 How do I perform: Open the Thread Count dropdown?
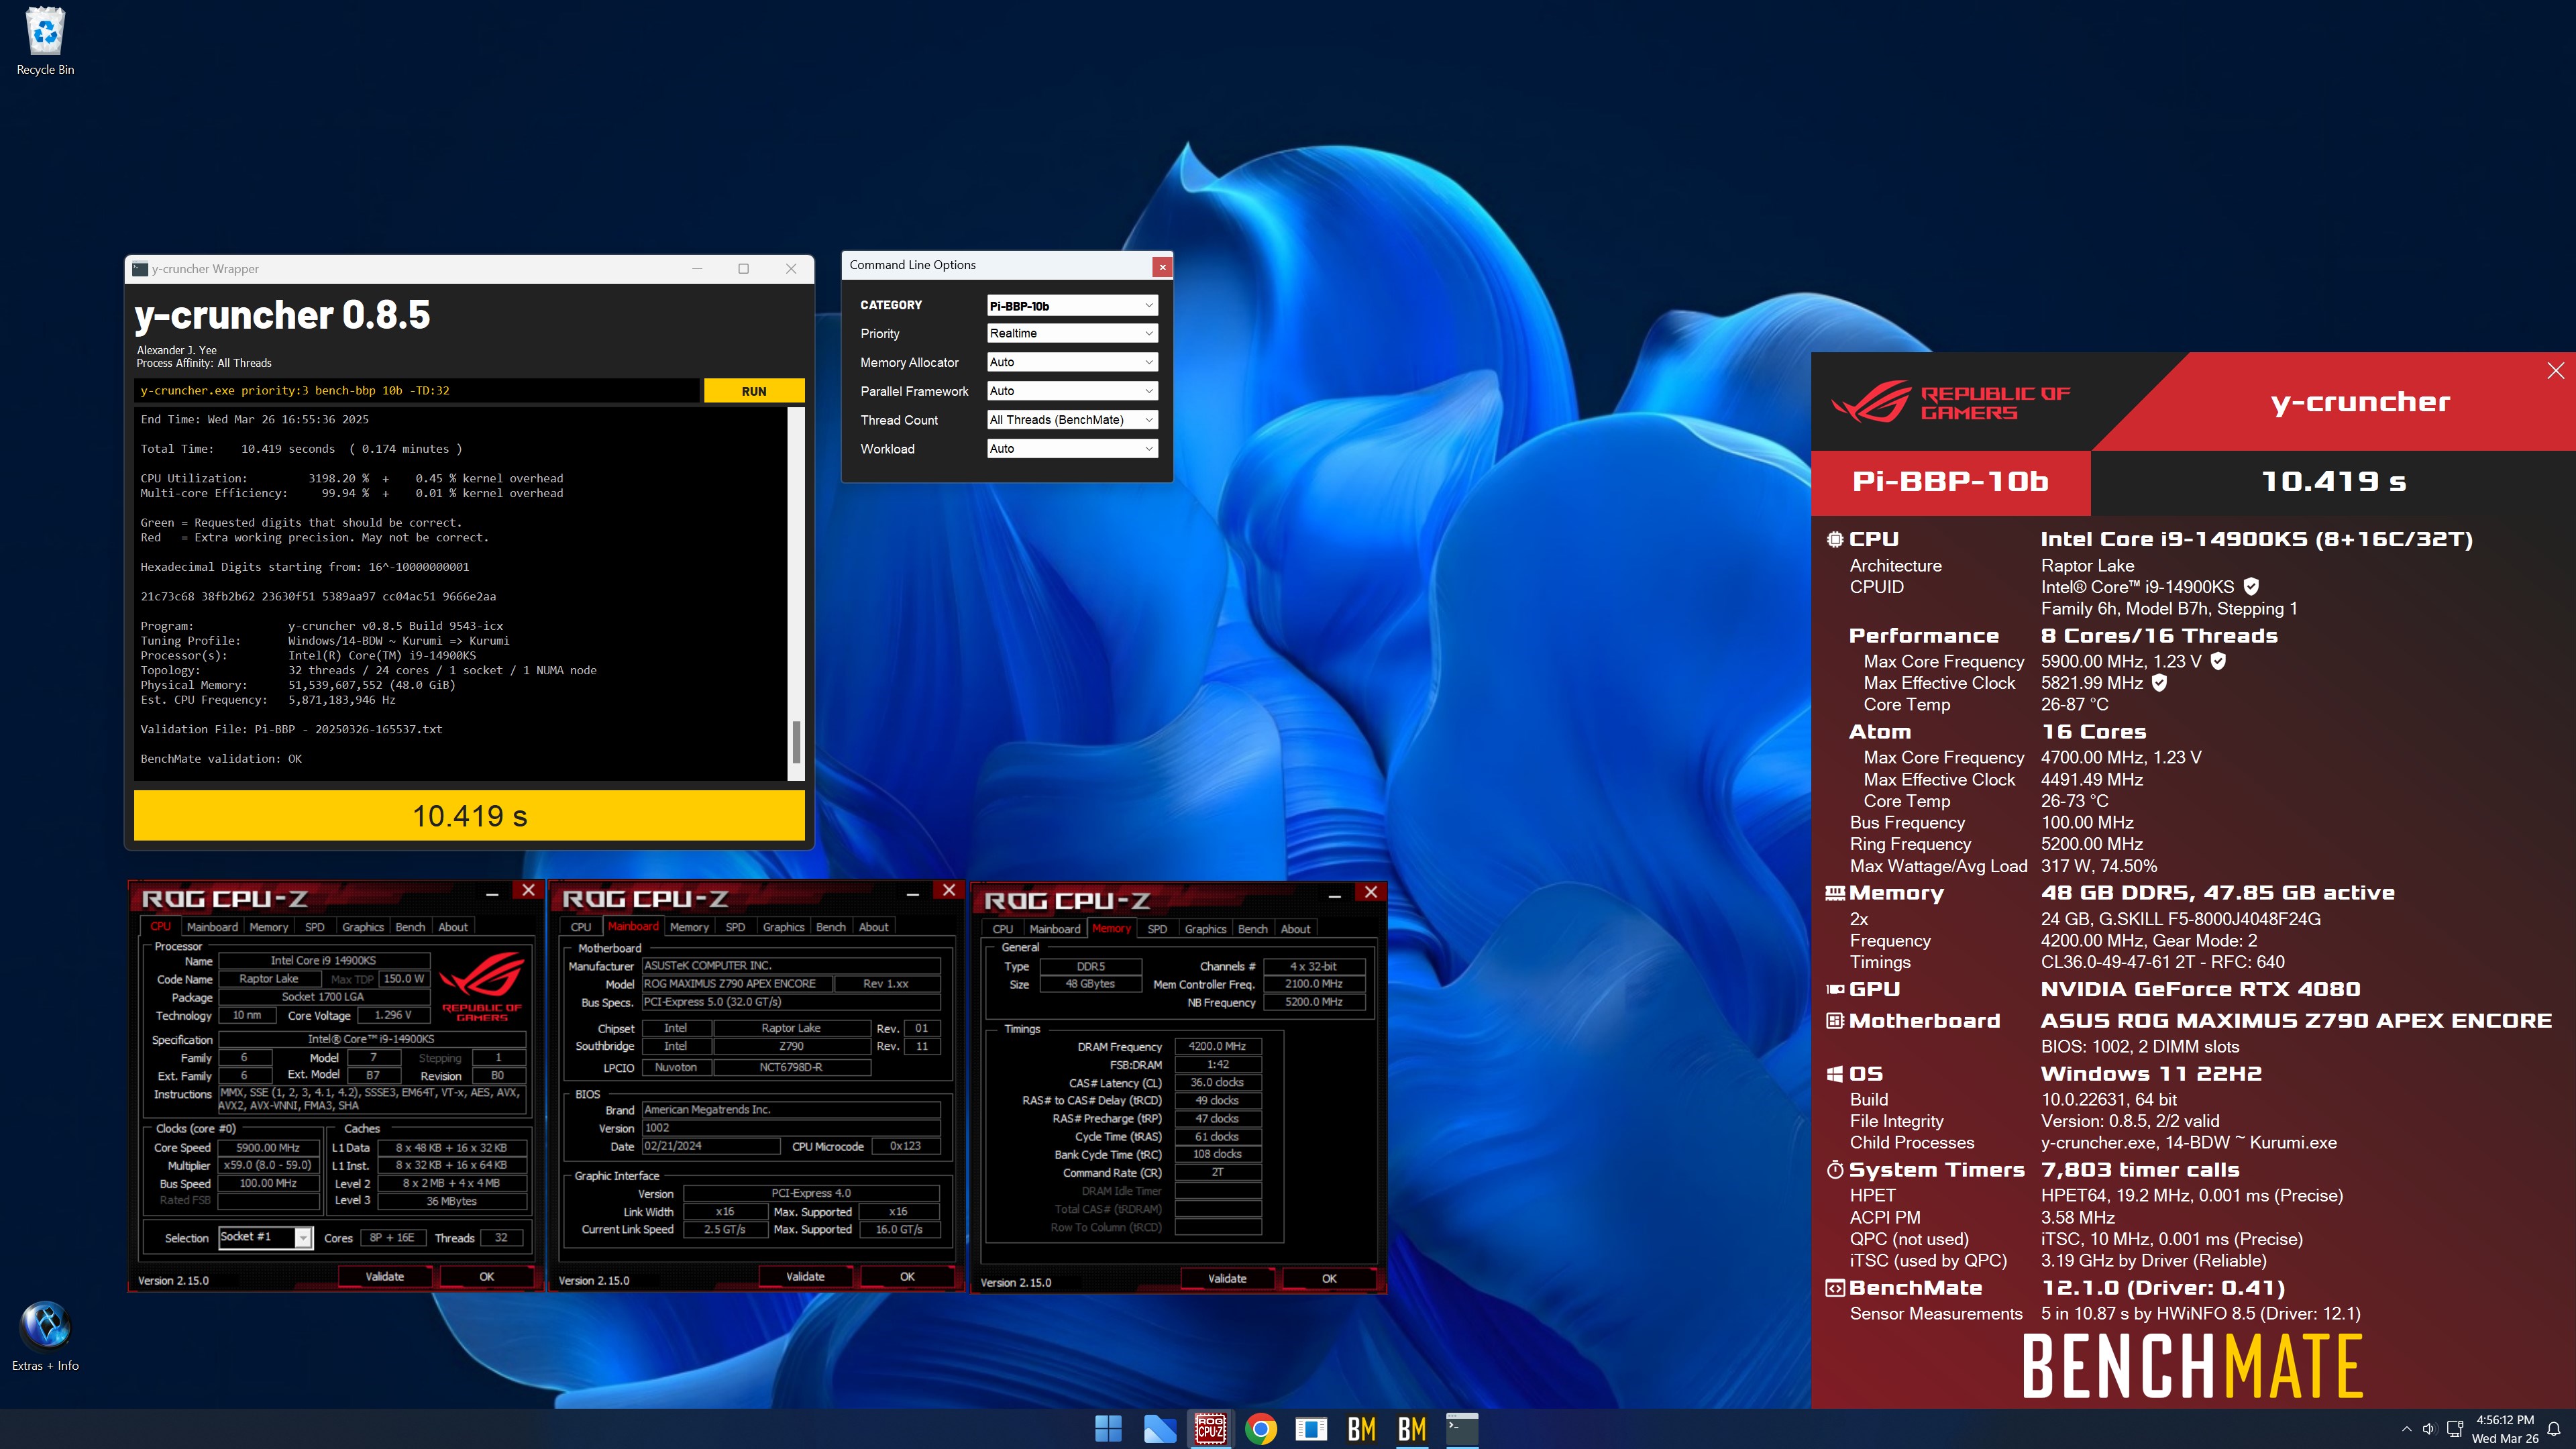1071,420
